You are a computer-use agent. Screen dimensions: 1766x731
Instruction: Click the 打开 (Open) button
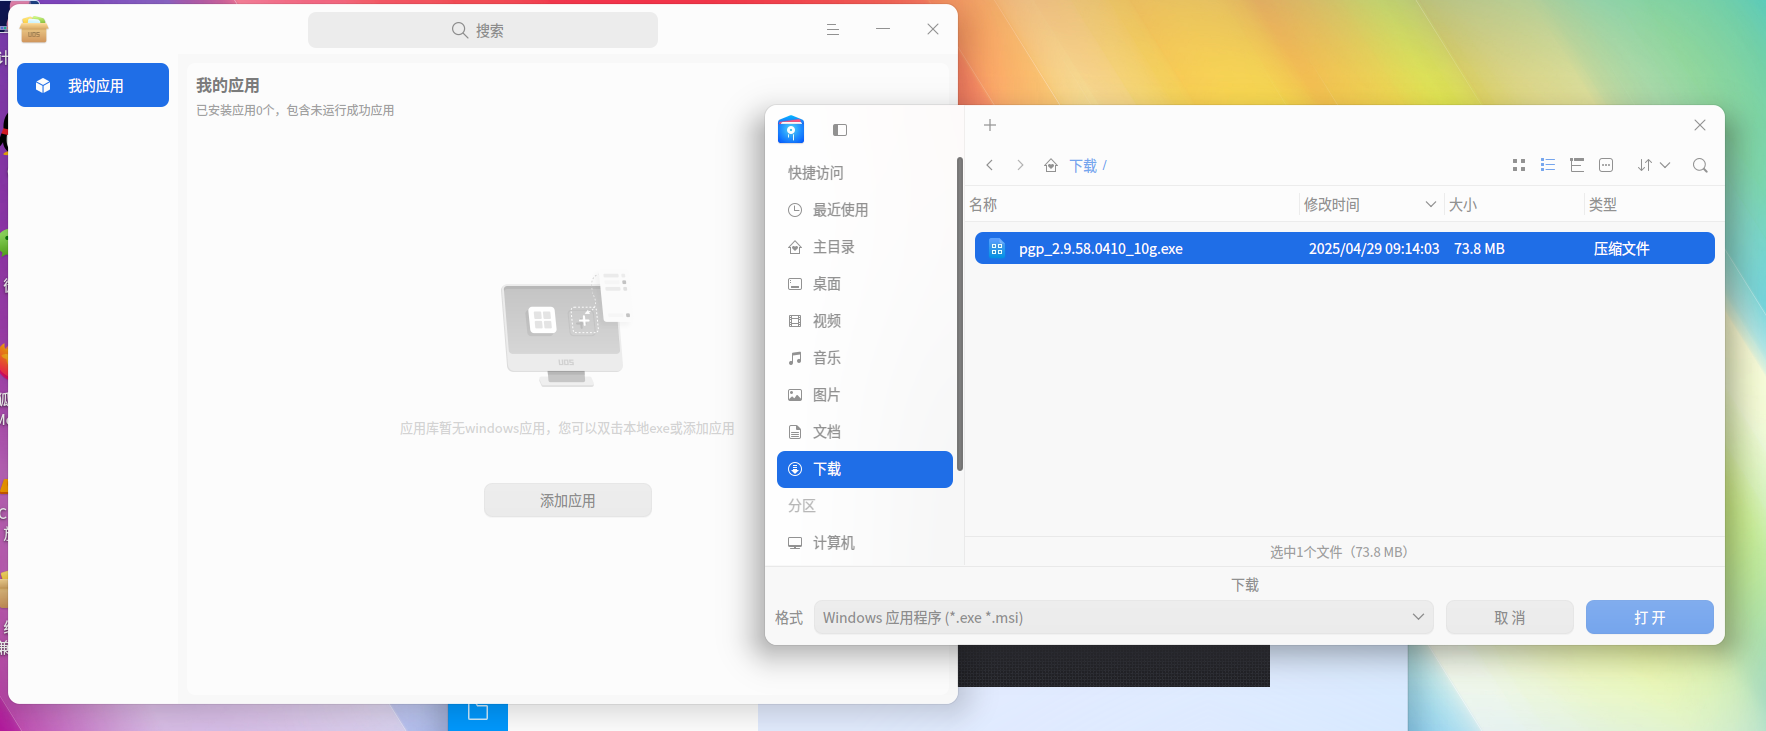point(1650,618)
